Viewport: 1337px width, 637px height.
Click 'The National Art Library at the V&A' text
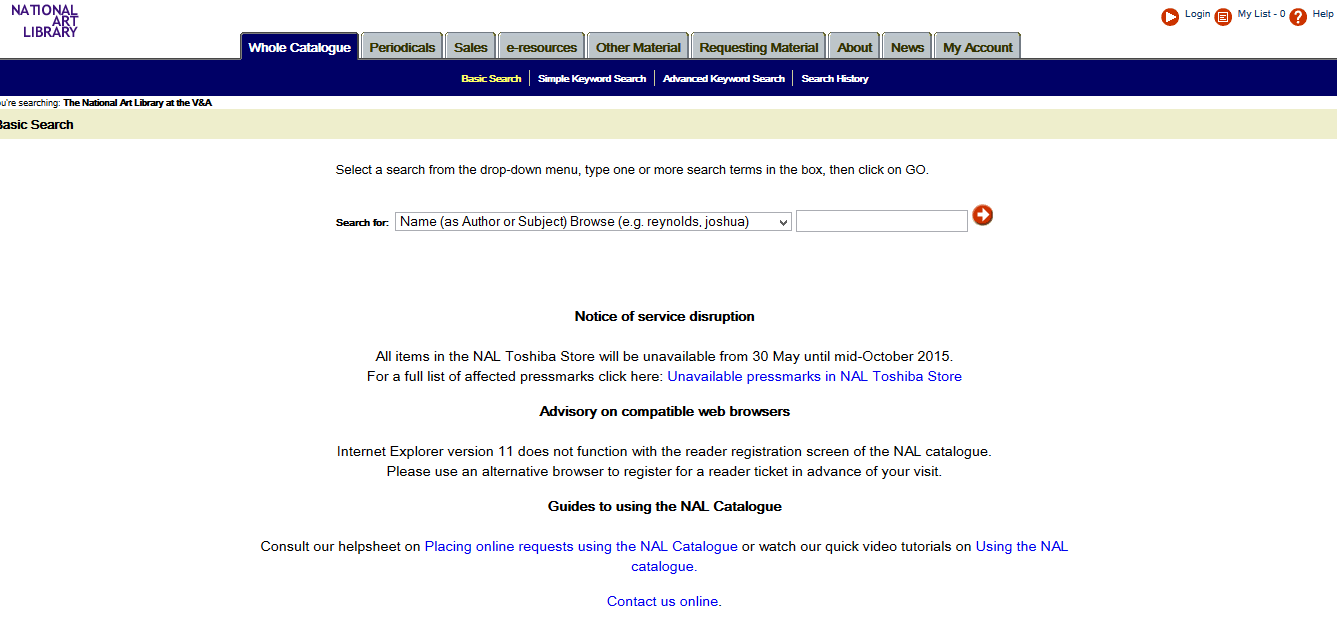point(138,102)
